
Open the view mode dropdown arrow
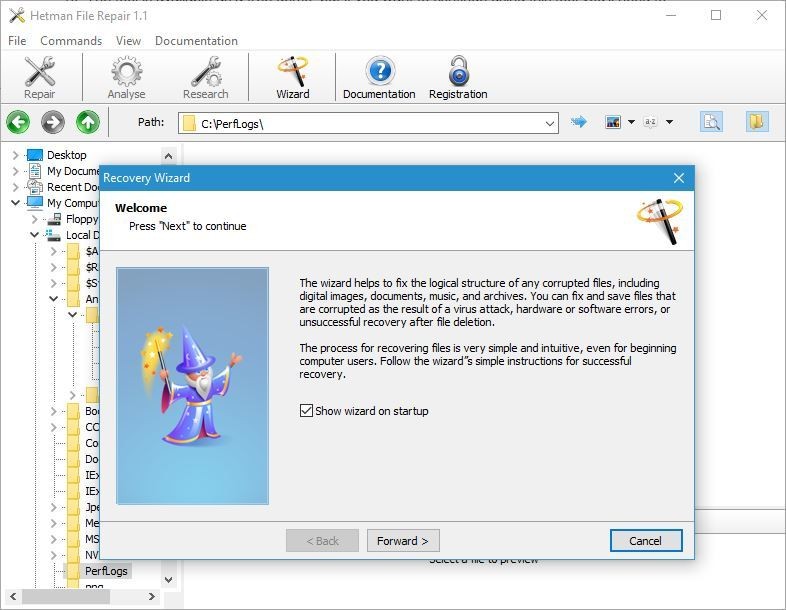[631, 122]
